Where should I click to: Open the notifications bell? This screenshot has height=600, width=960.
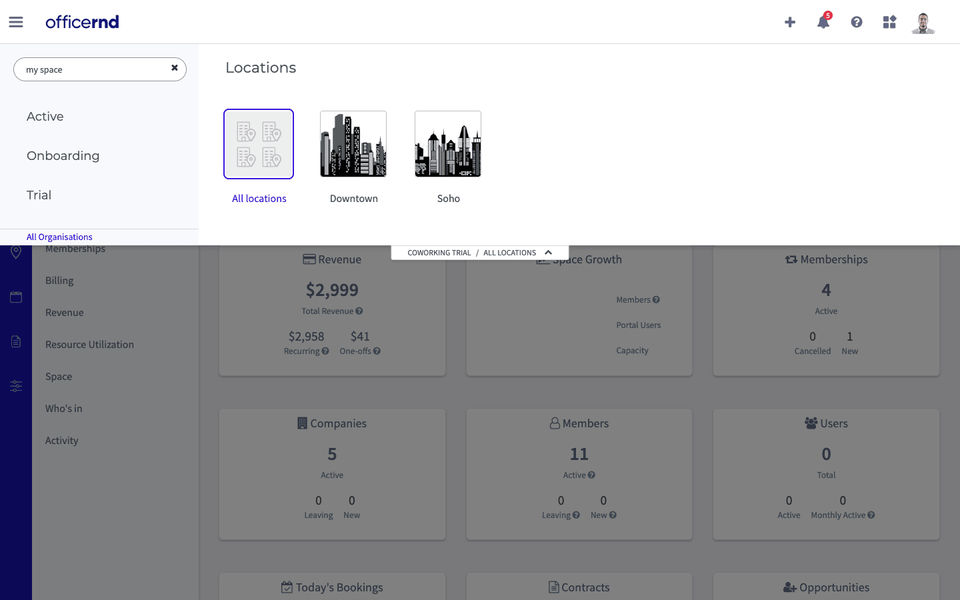pyautogui.click(x=823, y=22)
